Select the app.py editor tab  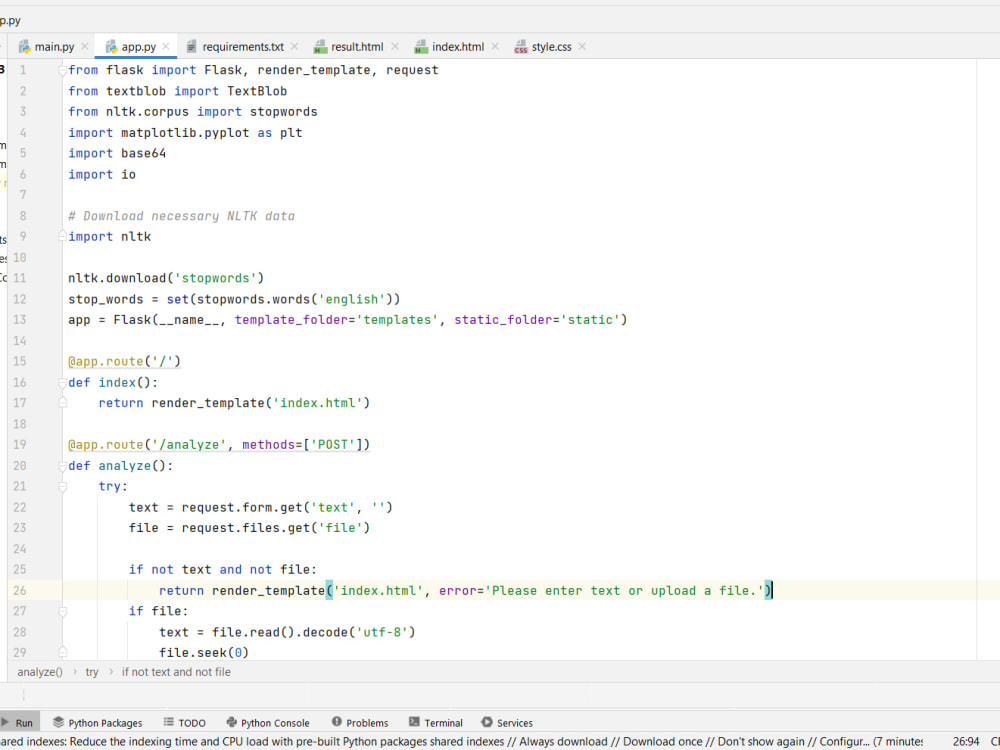[x=138, y=47]
